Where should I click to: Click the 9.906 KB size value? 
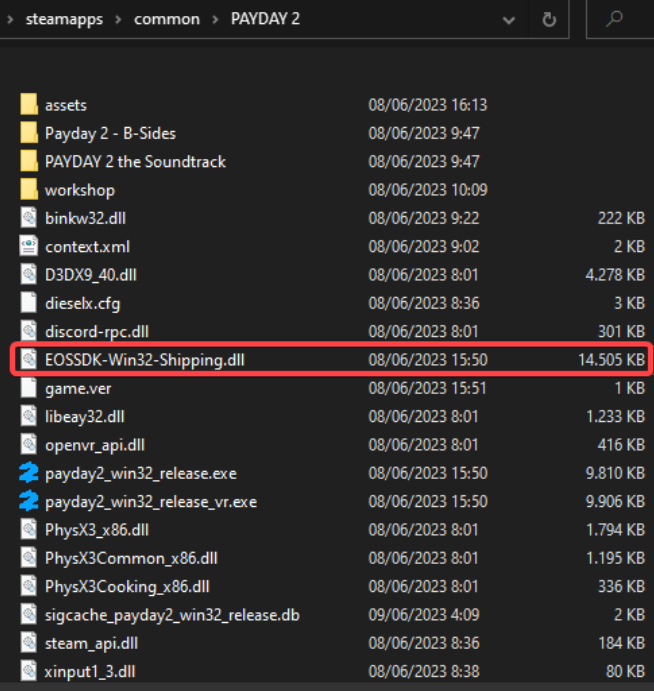615,501
